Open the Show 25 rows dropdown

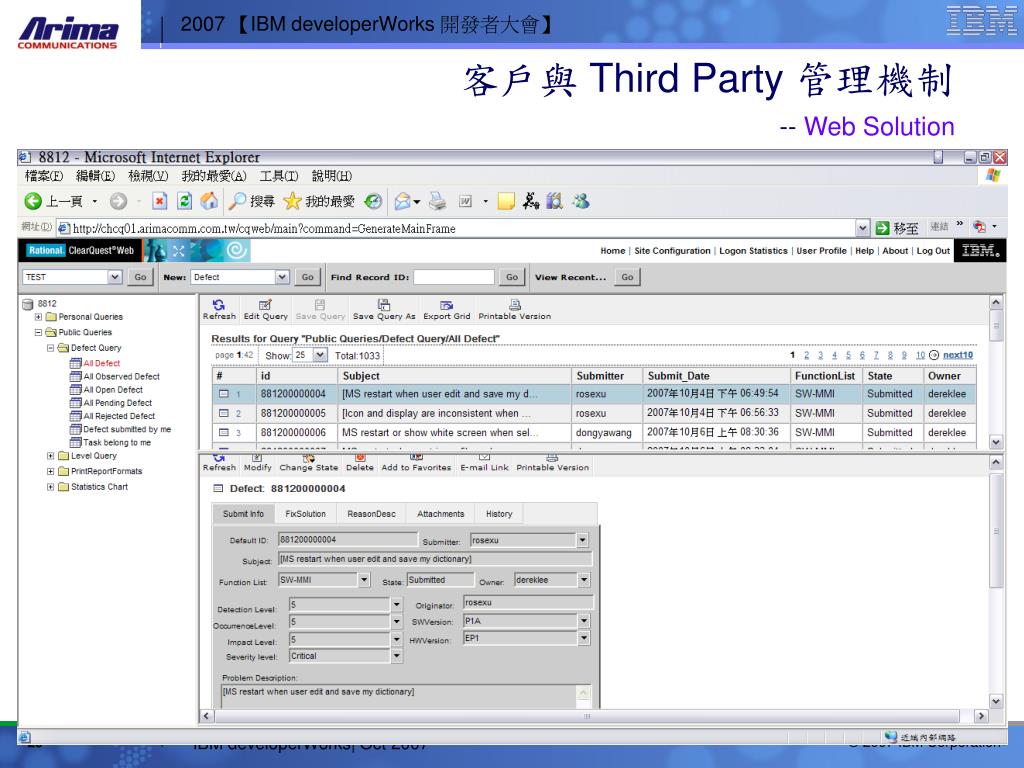point(320,355)
